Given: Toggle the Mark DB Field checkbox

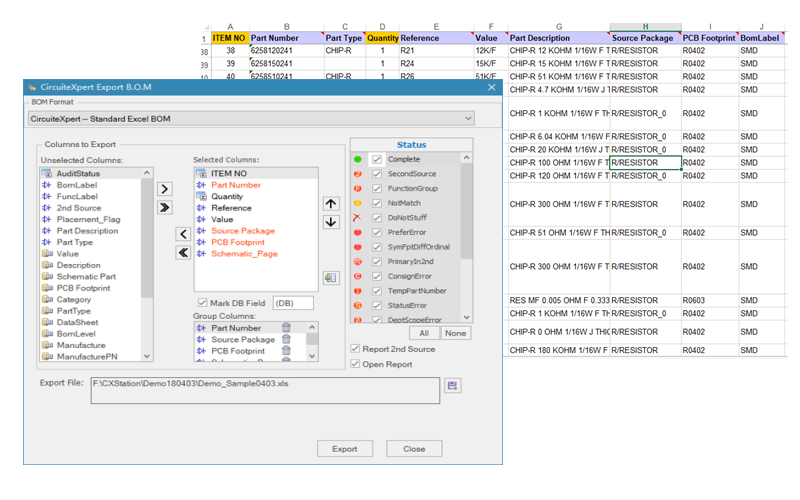Looking at the screenshot, I should (201, 303).
